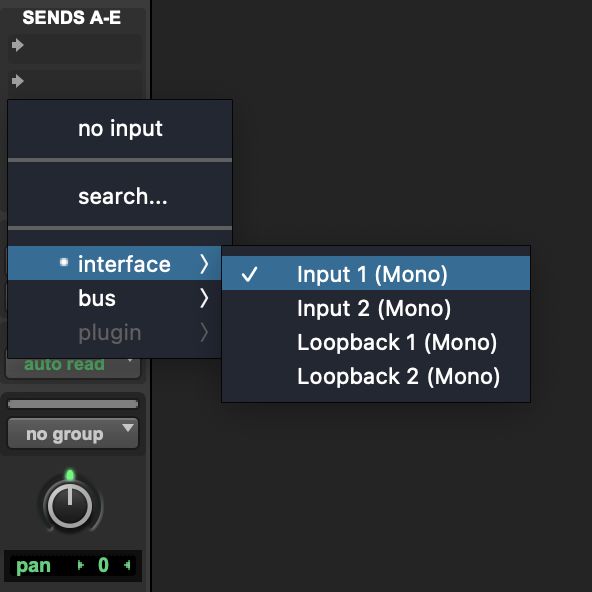The height and width of the screenshot is (592, 592).
Task: Click the right pan arrow indicator
Action: [127, 565]
